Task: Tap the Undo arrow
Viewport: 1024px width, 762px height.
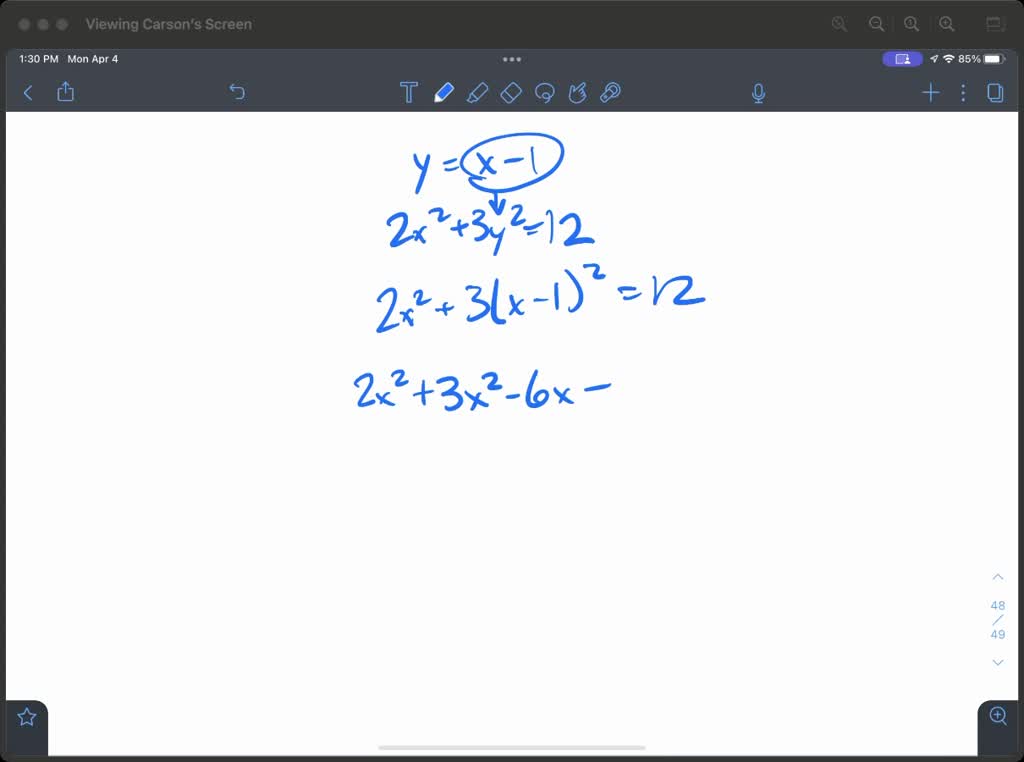Action: 237,92
